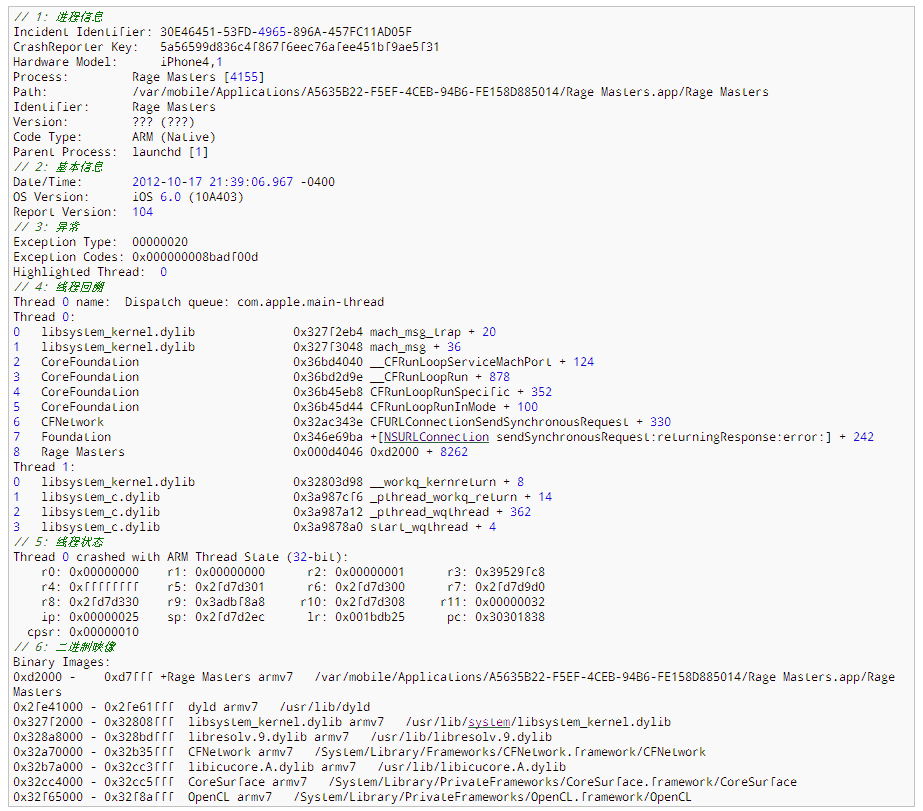Click the pc register value 0x30301838
923x811 pixels.
point(510,617)
